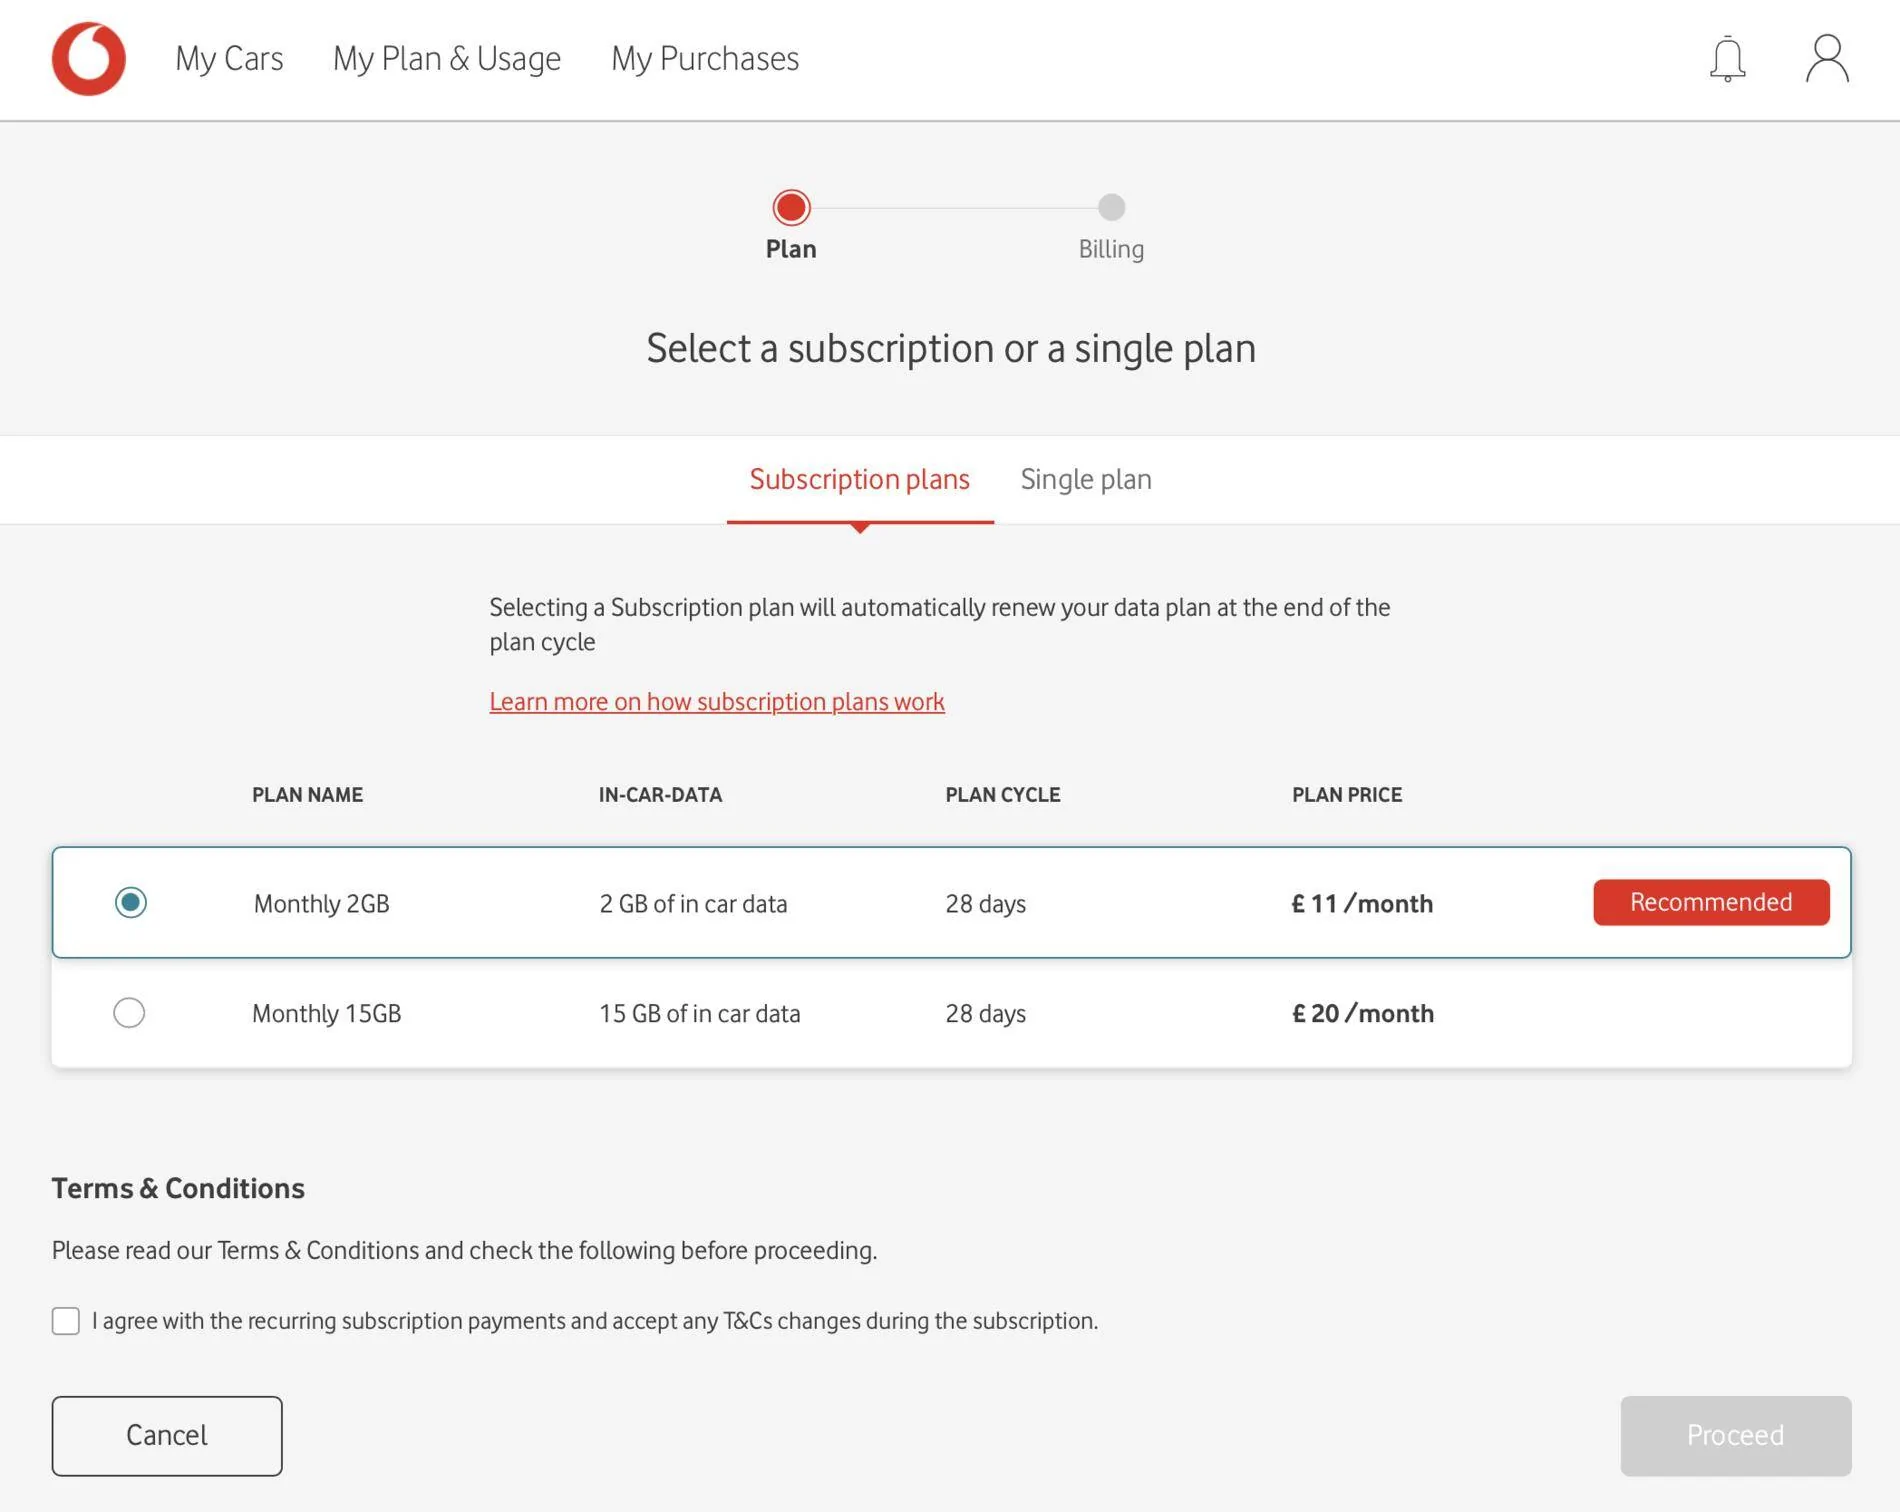Viewport: 1900px width, 1512px height.
Task: Click the '£ 11 /month' price text
Action: click(x=1362, y=904)
